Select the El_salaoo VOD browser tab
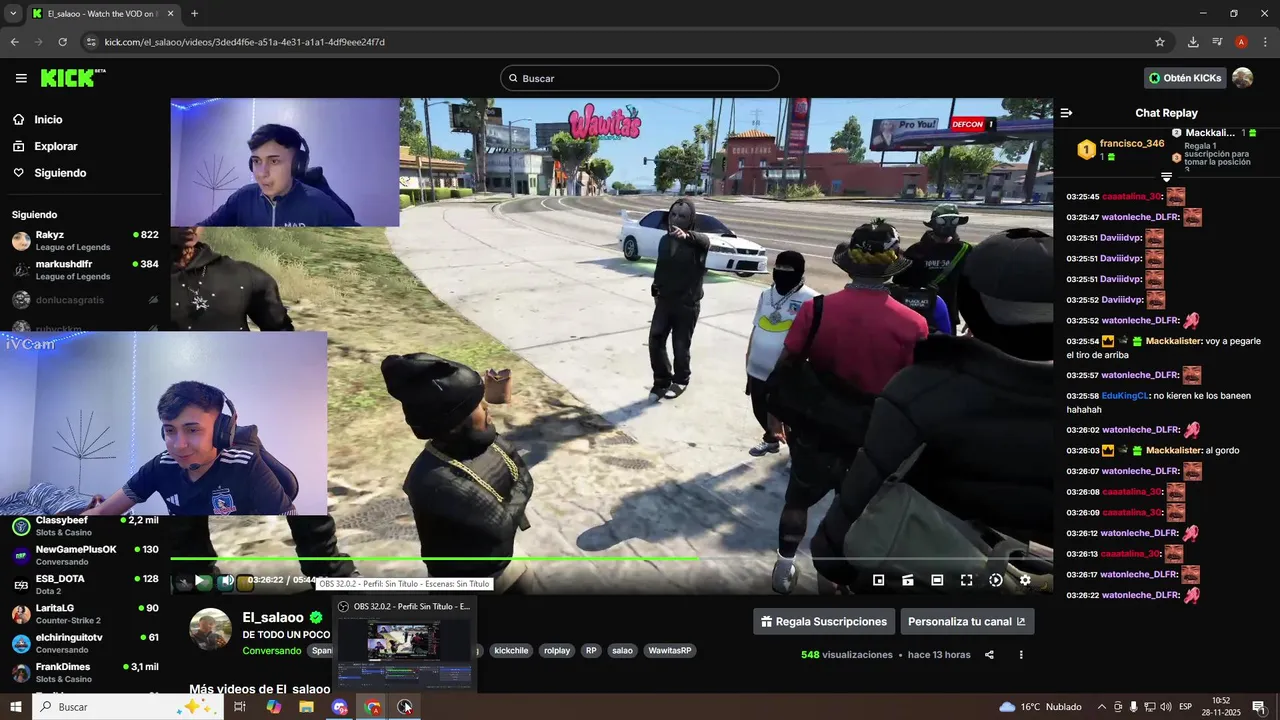The image size is (1280, 720). pyautogui.click(x=102, y=14)
